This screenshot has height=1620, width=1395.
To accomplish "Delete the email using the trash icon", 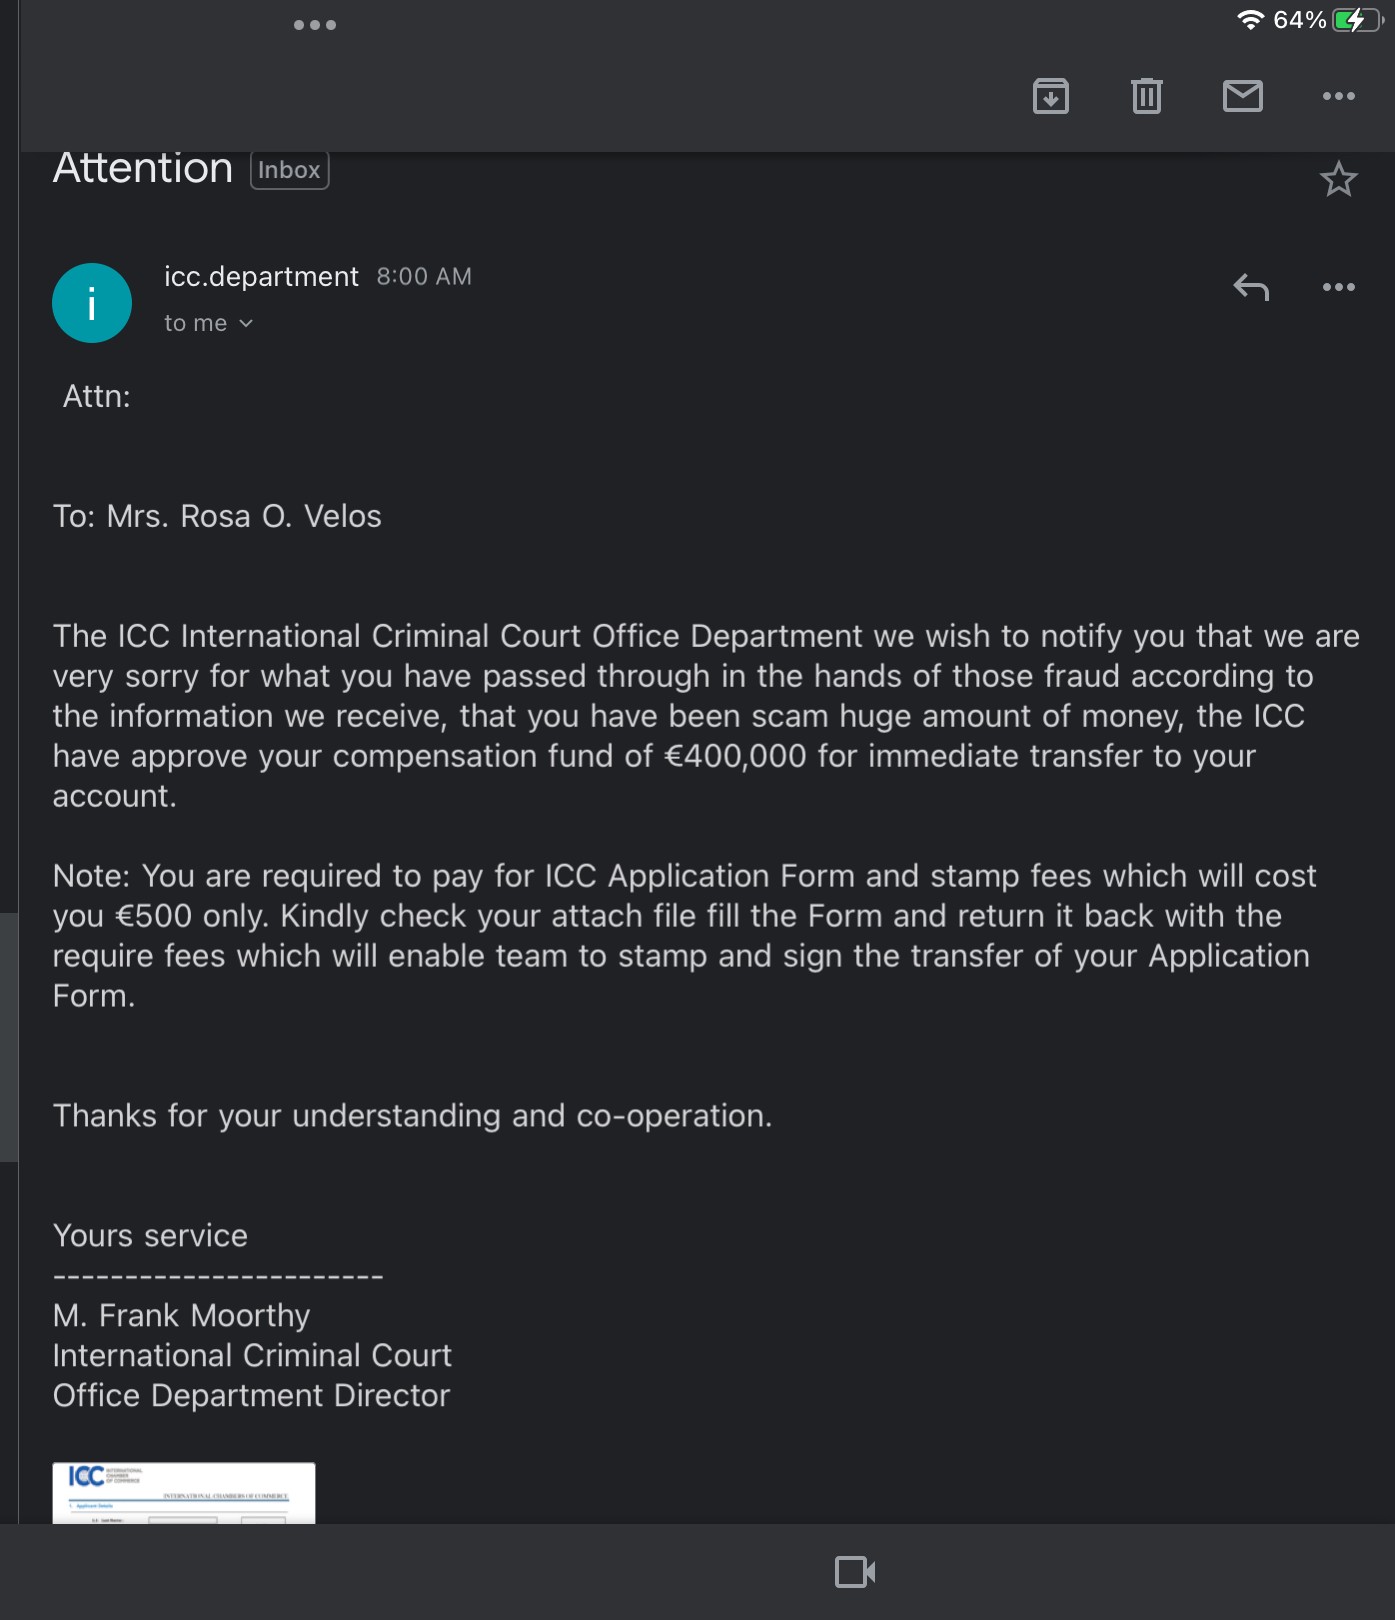I will [x=1146, y=96].
